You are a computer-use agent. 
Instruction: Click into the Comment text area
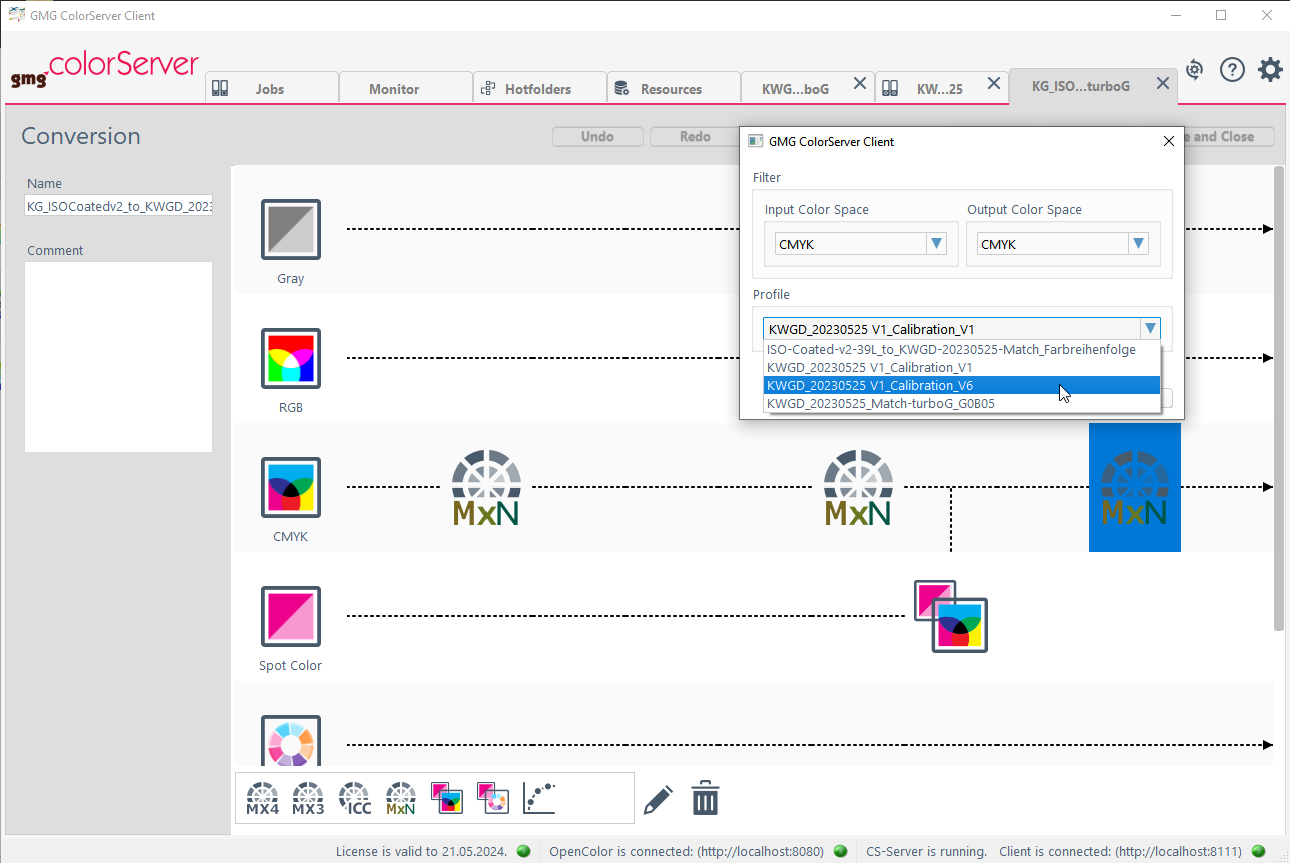coord(119,357)
